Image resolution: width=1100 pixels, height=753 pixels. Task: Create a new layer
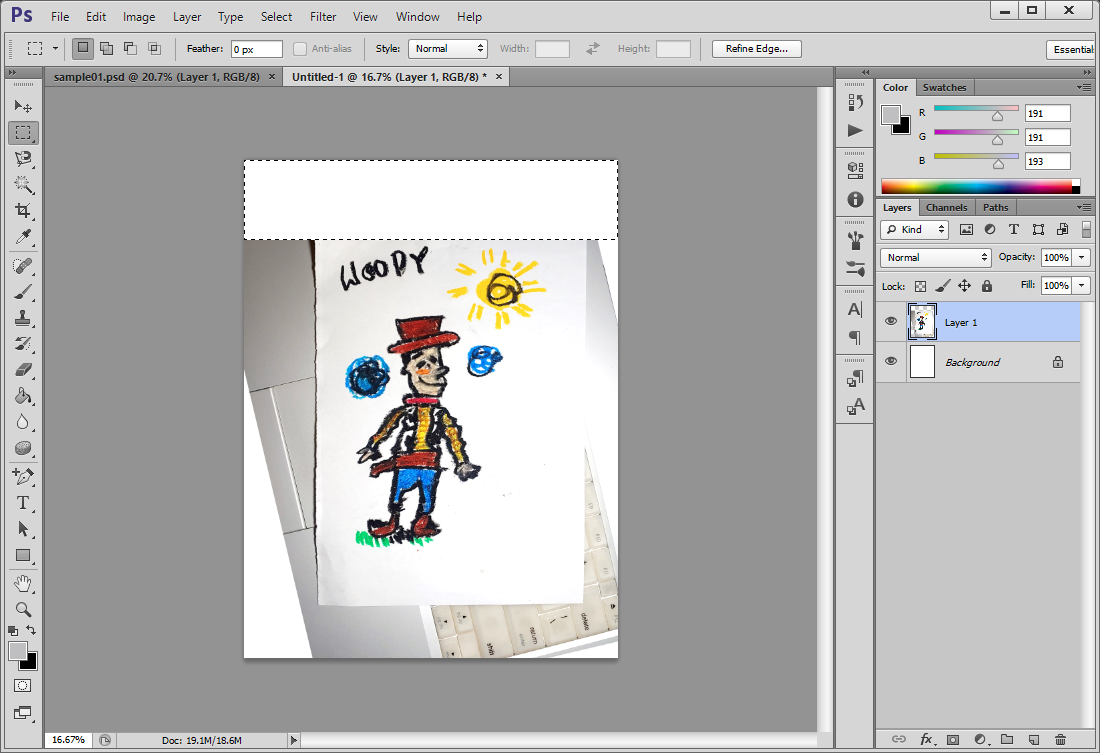pos(1033,739)
